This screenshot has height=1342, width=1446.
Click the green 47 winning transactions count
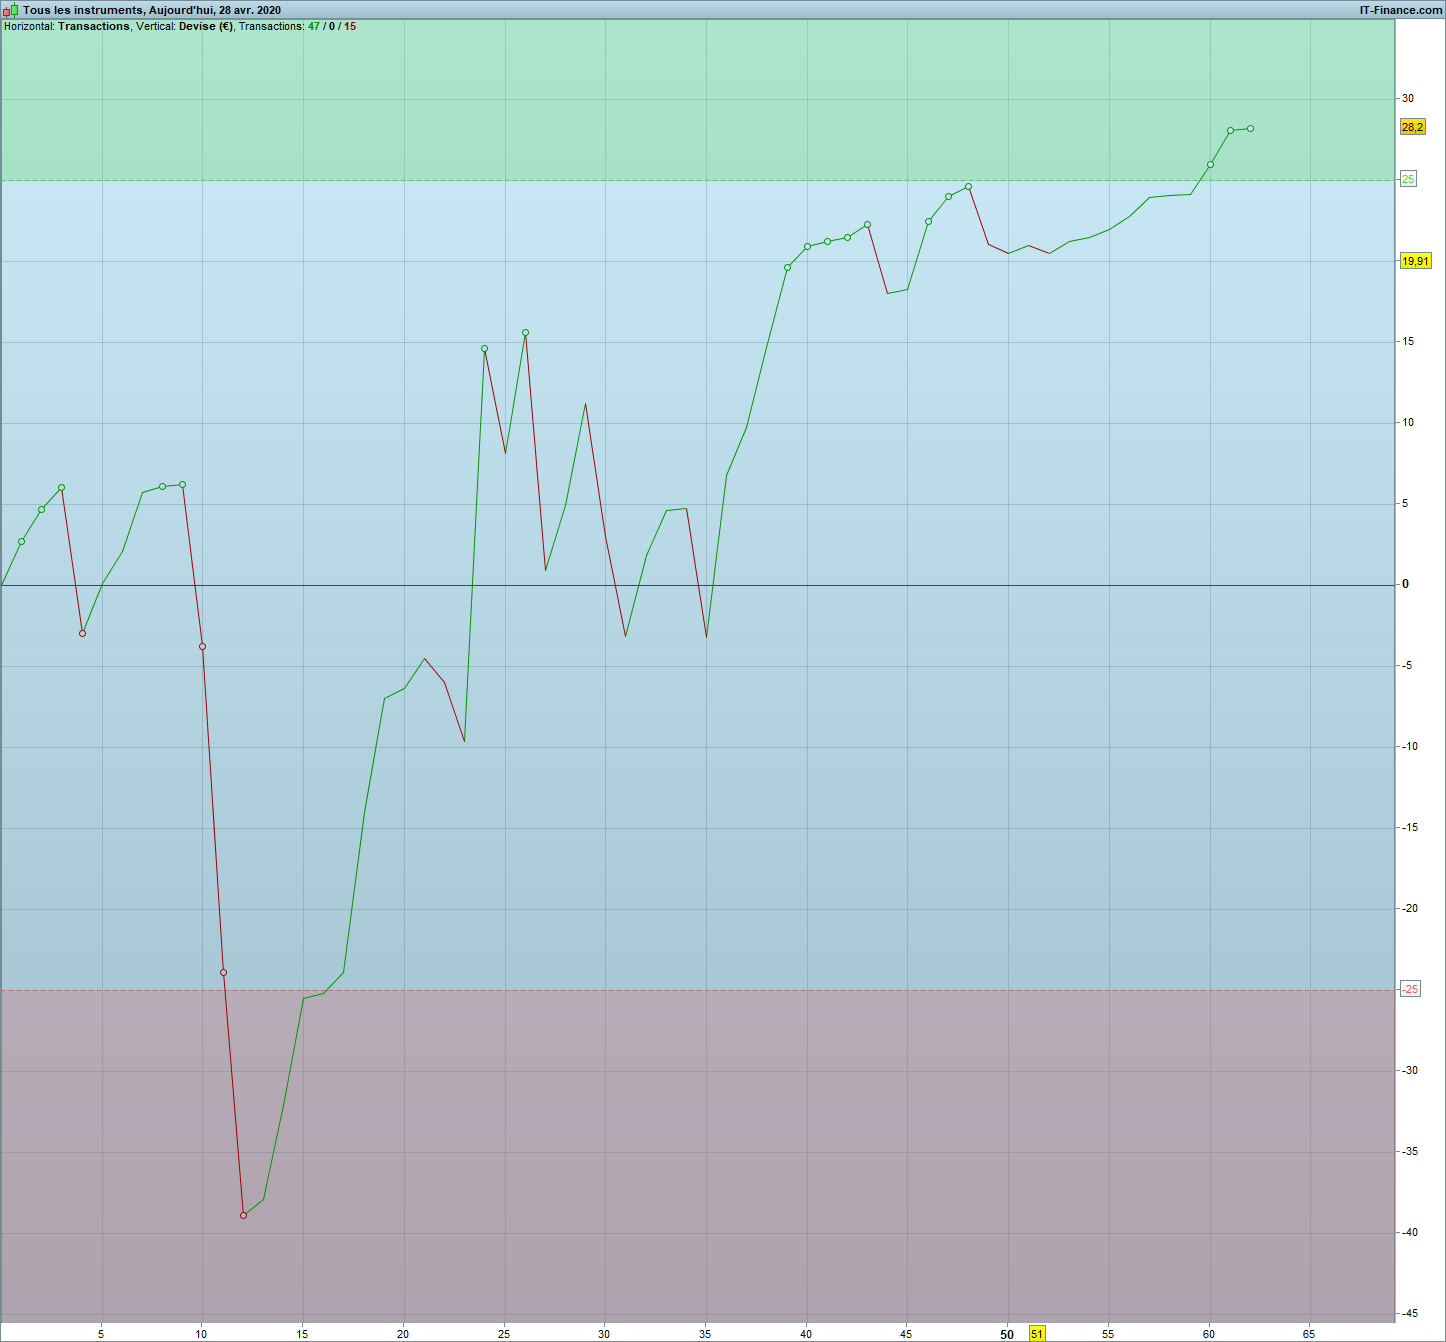coord(314,26)
